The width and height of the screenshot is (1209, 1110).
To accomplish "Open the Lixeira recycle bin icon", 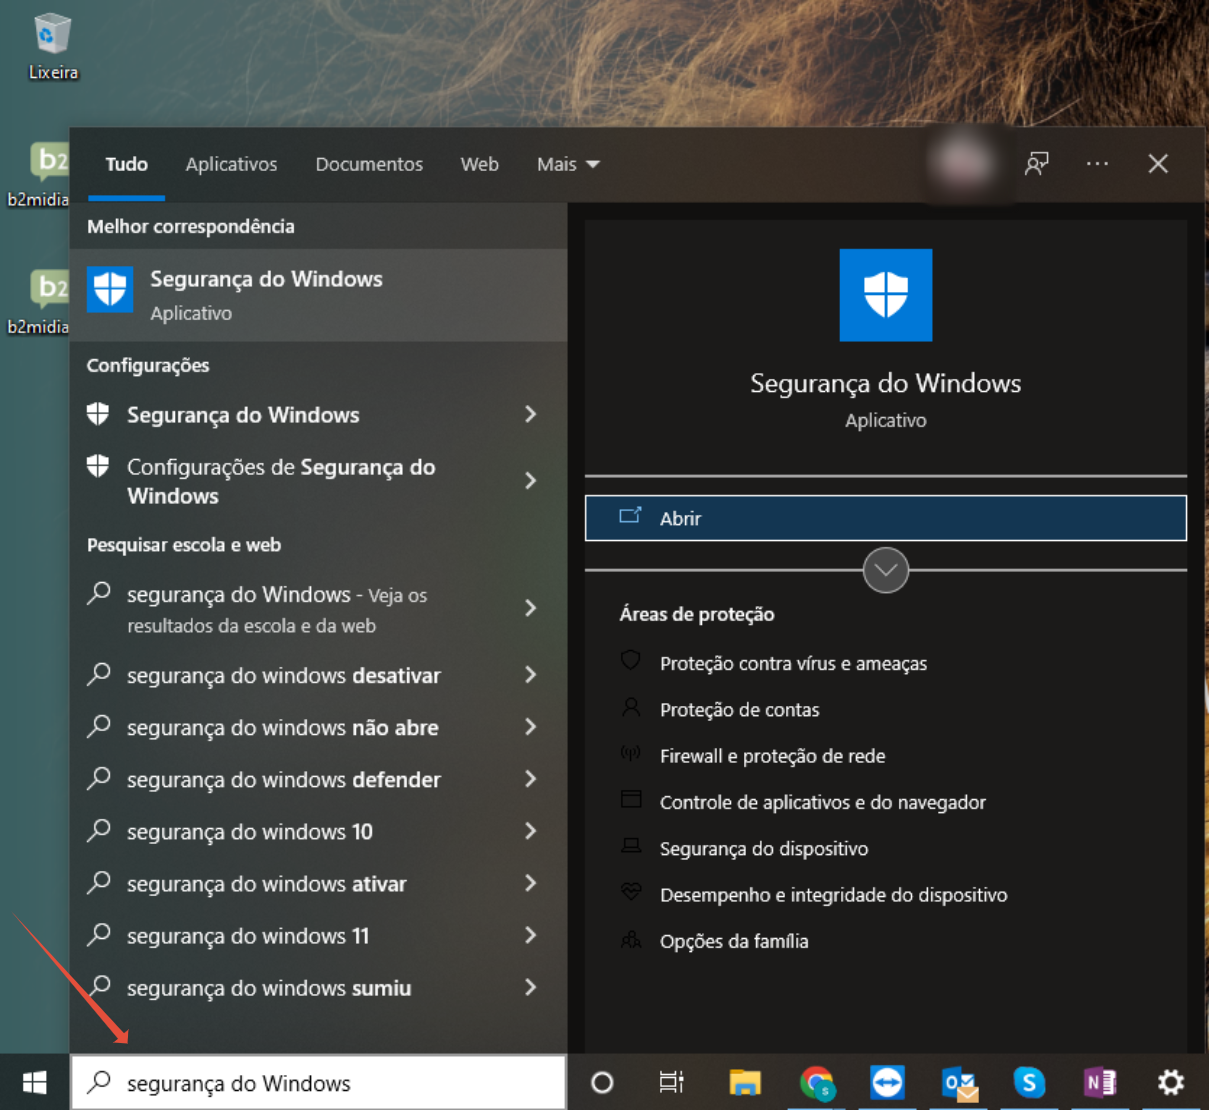I will [x=52, y=46].
